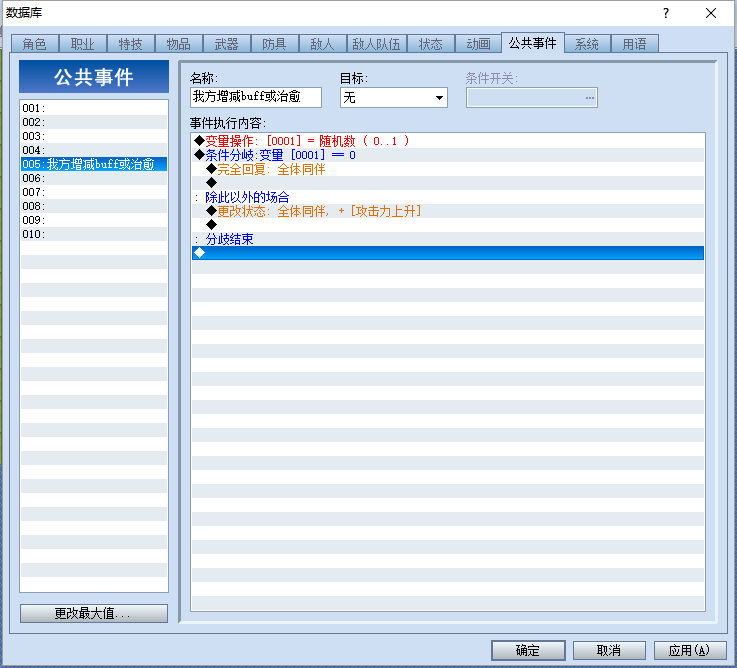Select common event 001 in the list
This screenshot has width=737, height=668.
click(94, 108)
